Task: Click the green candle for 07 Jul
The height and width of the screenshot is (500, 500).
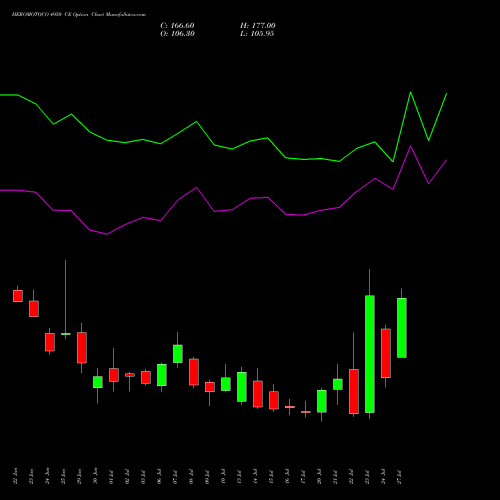Action: pyautogui.click(x=178, y=354)
